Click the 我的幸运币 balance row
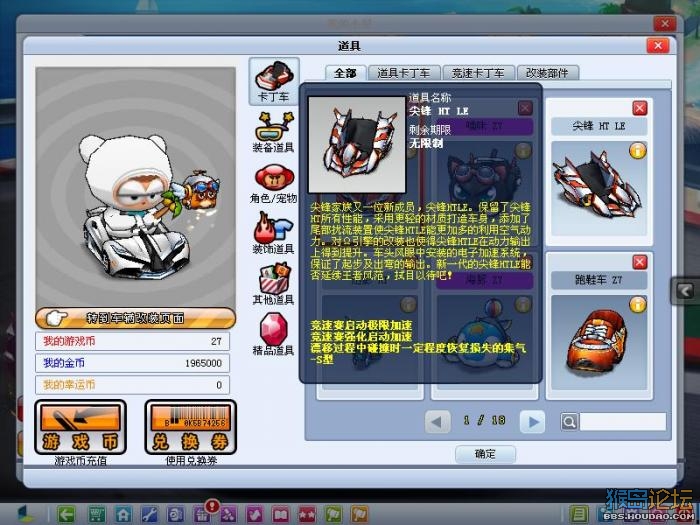 pos(133,384)
